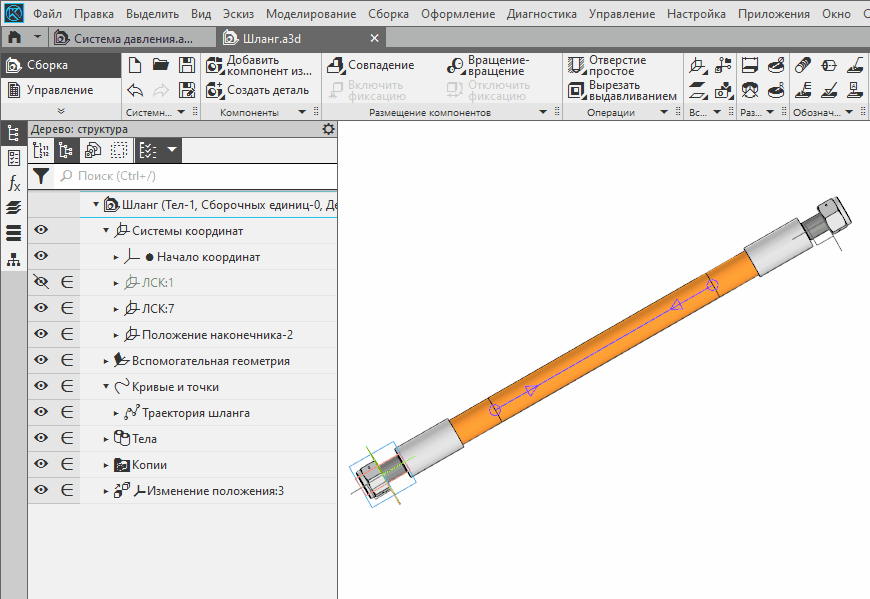Click the Создать деталь button
This screenshot has width=870, height=599.
258,90
